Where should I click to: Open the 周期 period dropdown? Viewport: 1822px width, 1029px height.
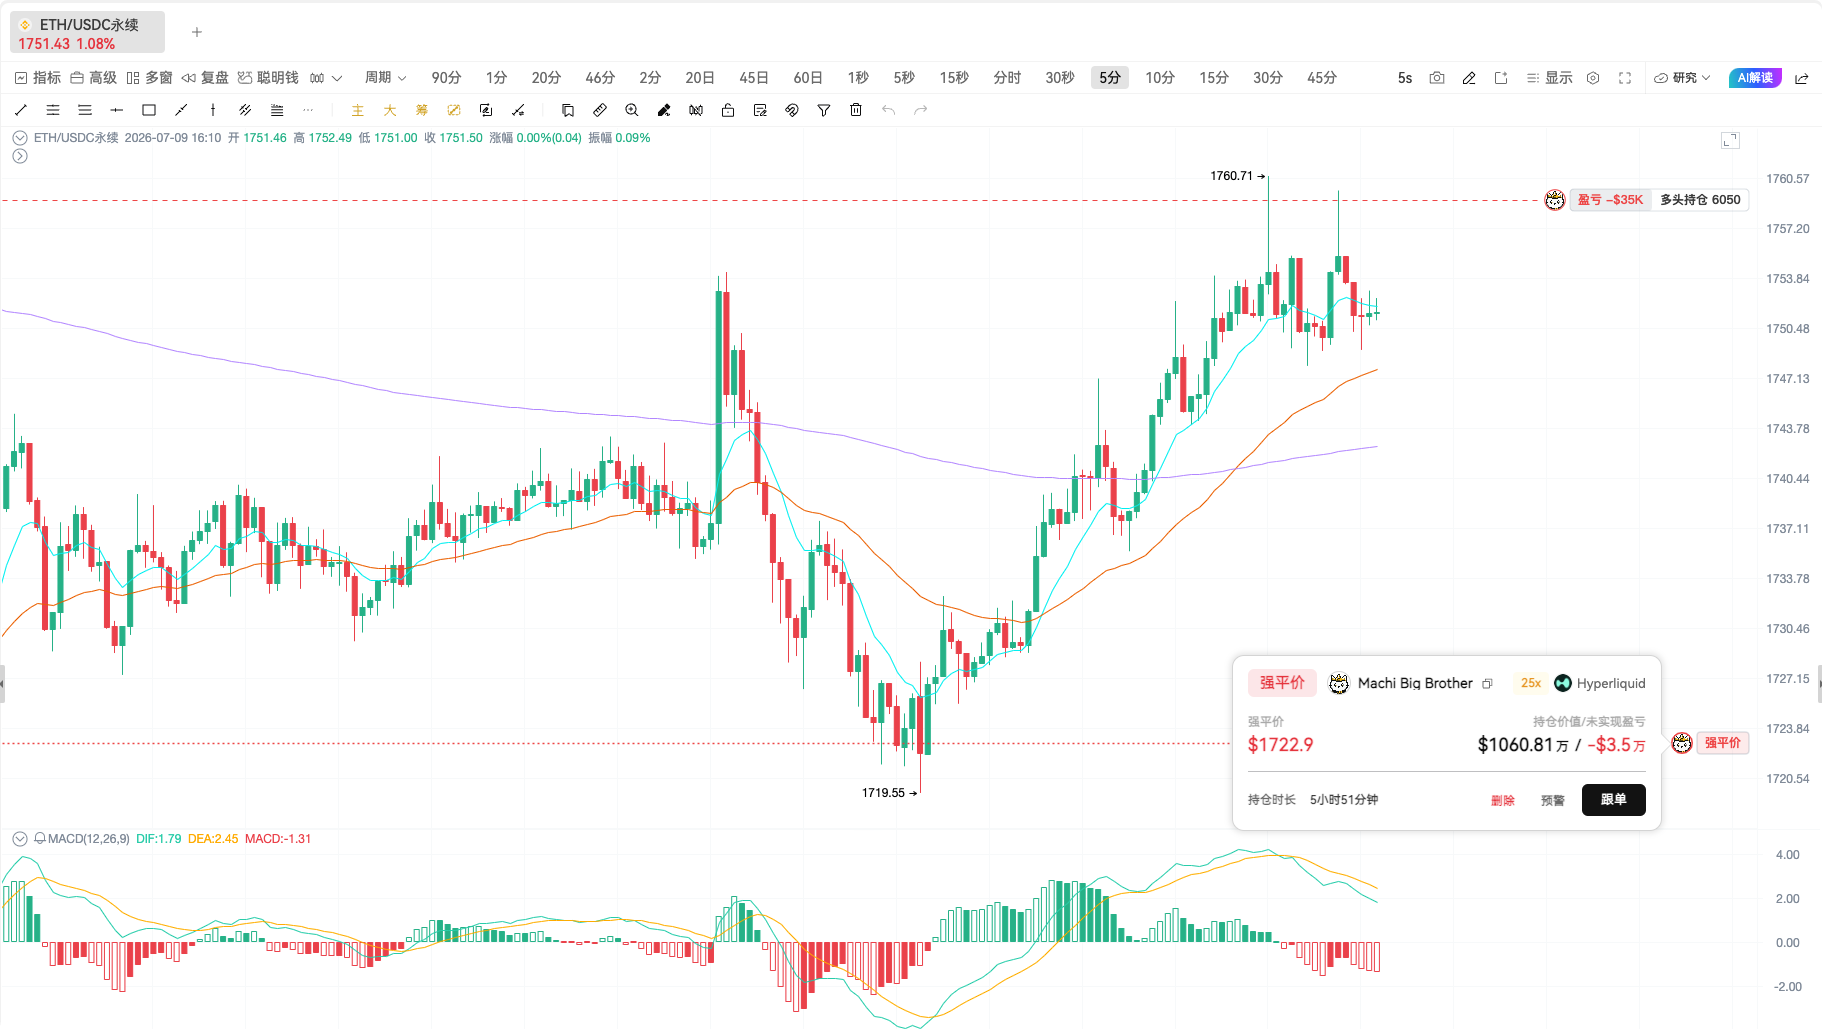pyautogui.click(x=385, y=78)
